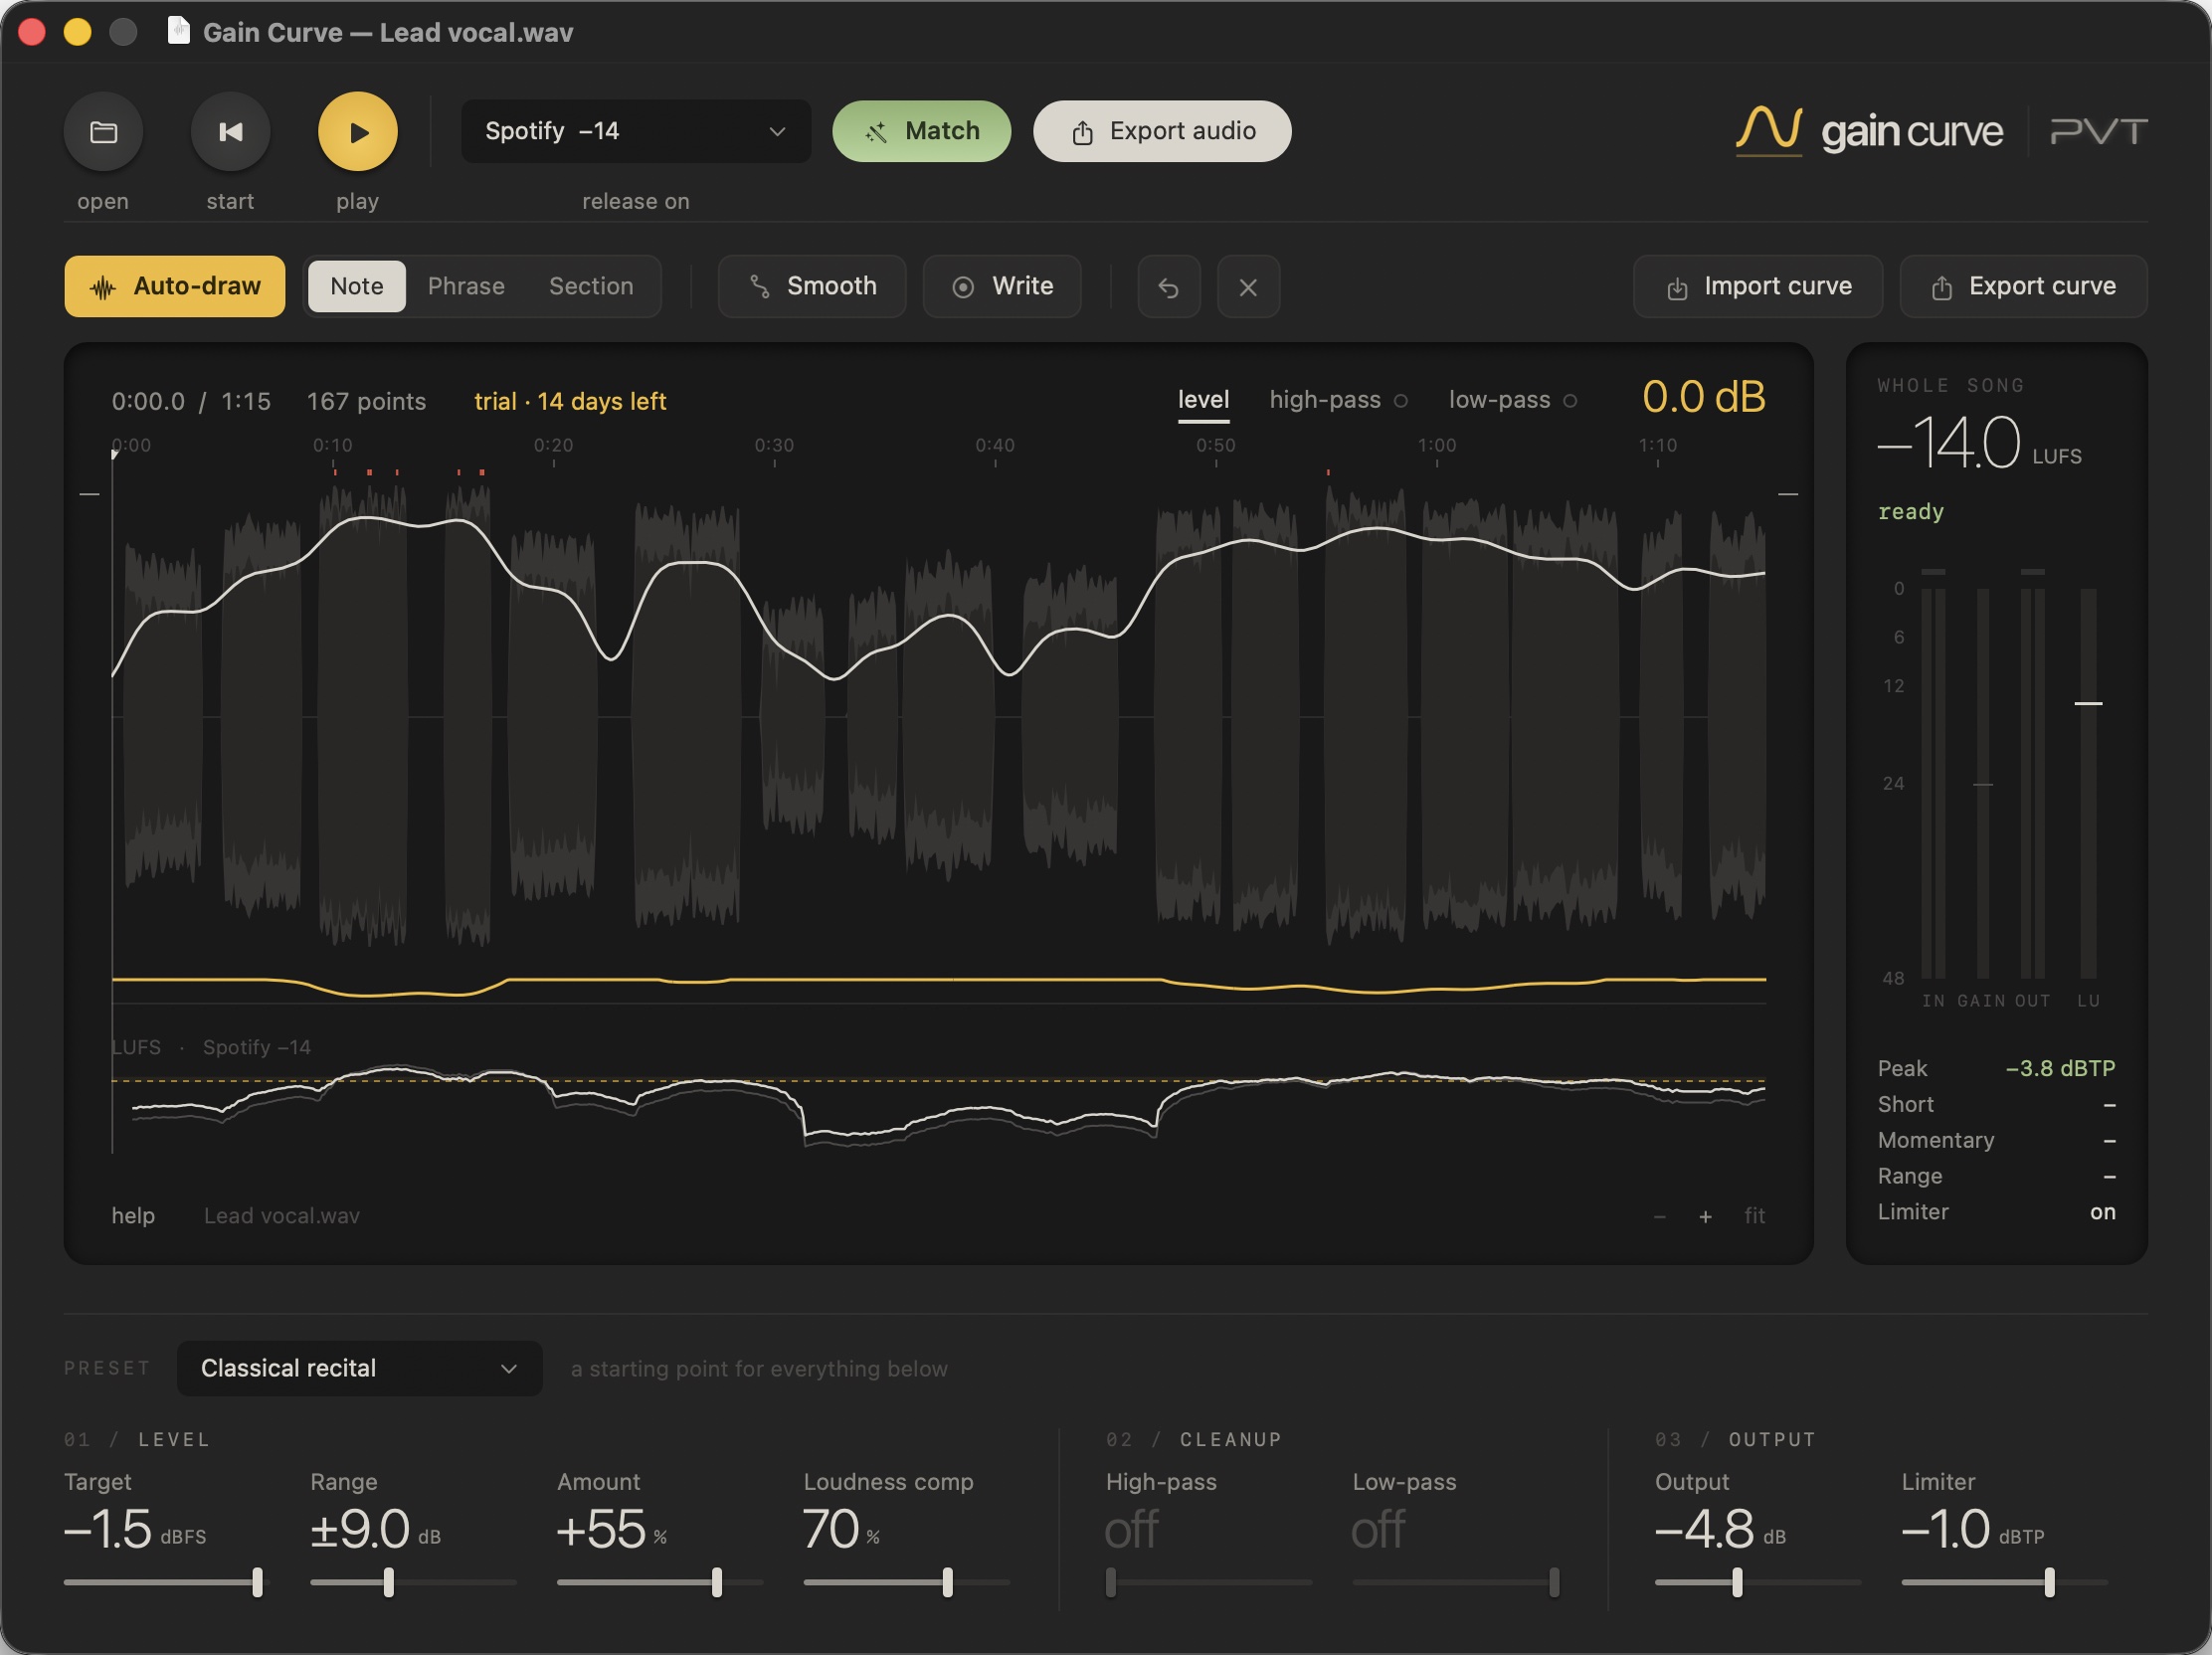Screen dimensions: 2212x1655
Task: Zoom in with the plus icon
Action: (1705, 1216)
